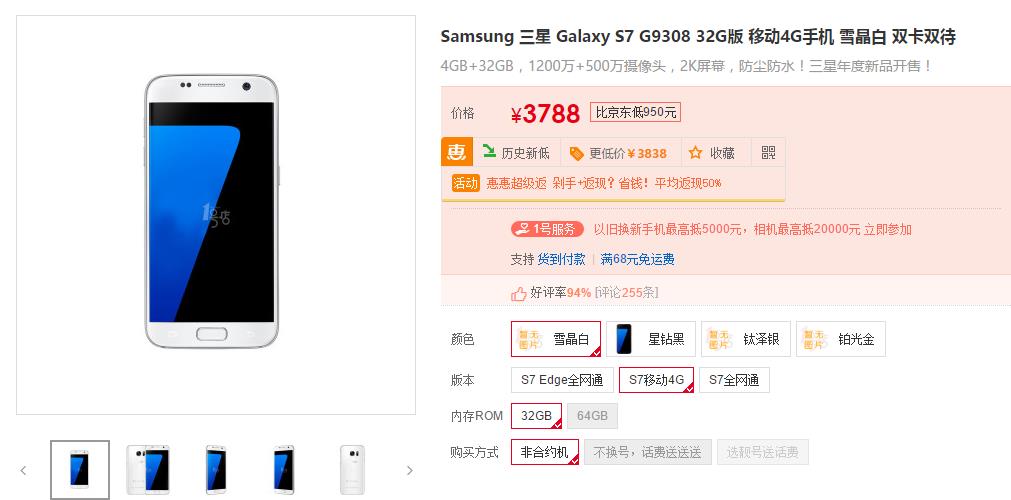Click the 活动 orange tag

[x=466, y=183]
